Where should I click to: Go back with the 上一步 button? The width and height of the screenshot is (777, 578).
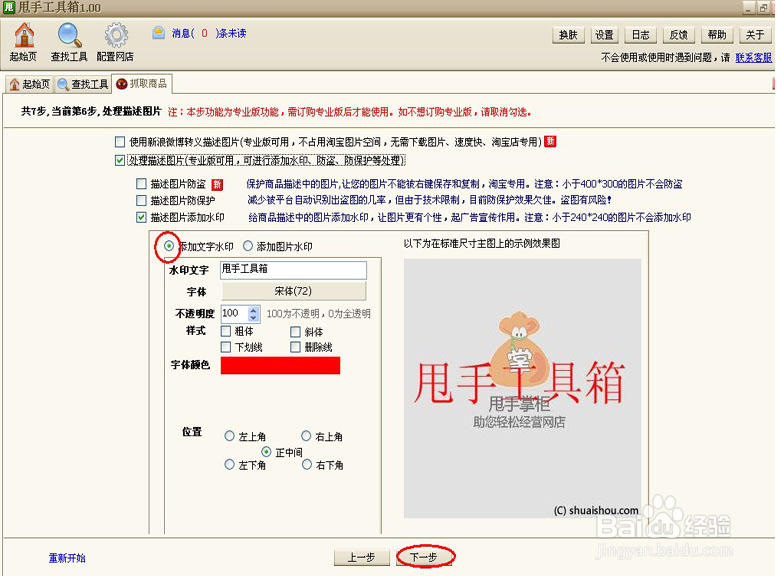(362, 558)
